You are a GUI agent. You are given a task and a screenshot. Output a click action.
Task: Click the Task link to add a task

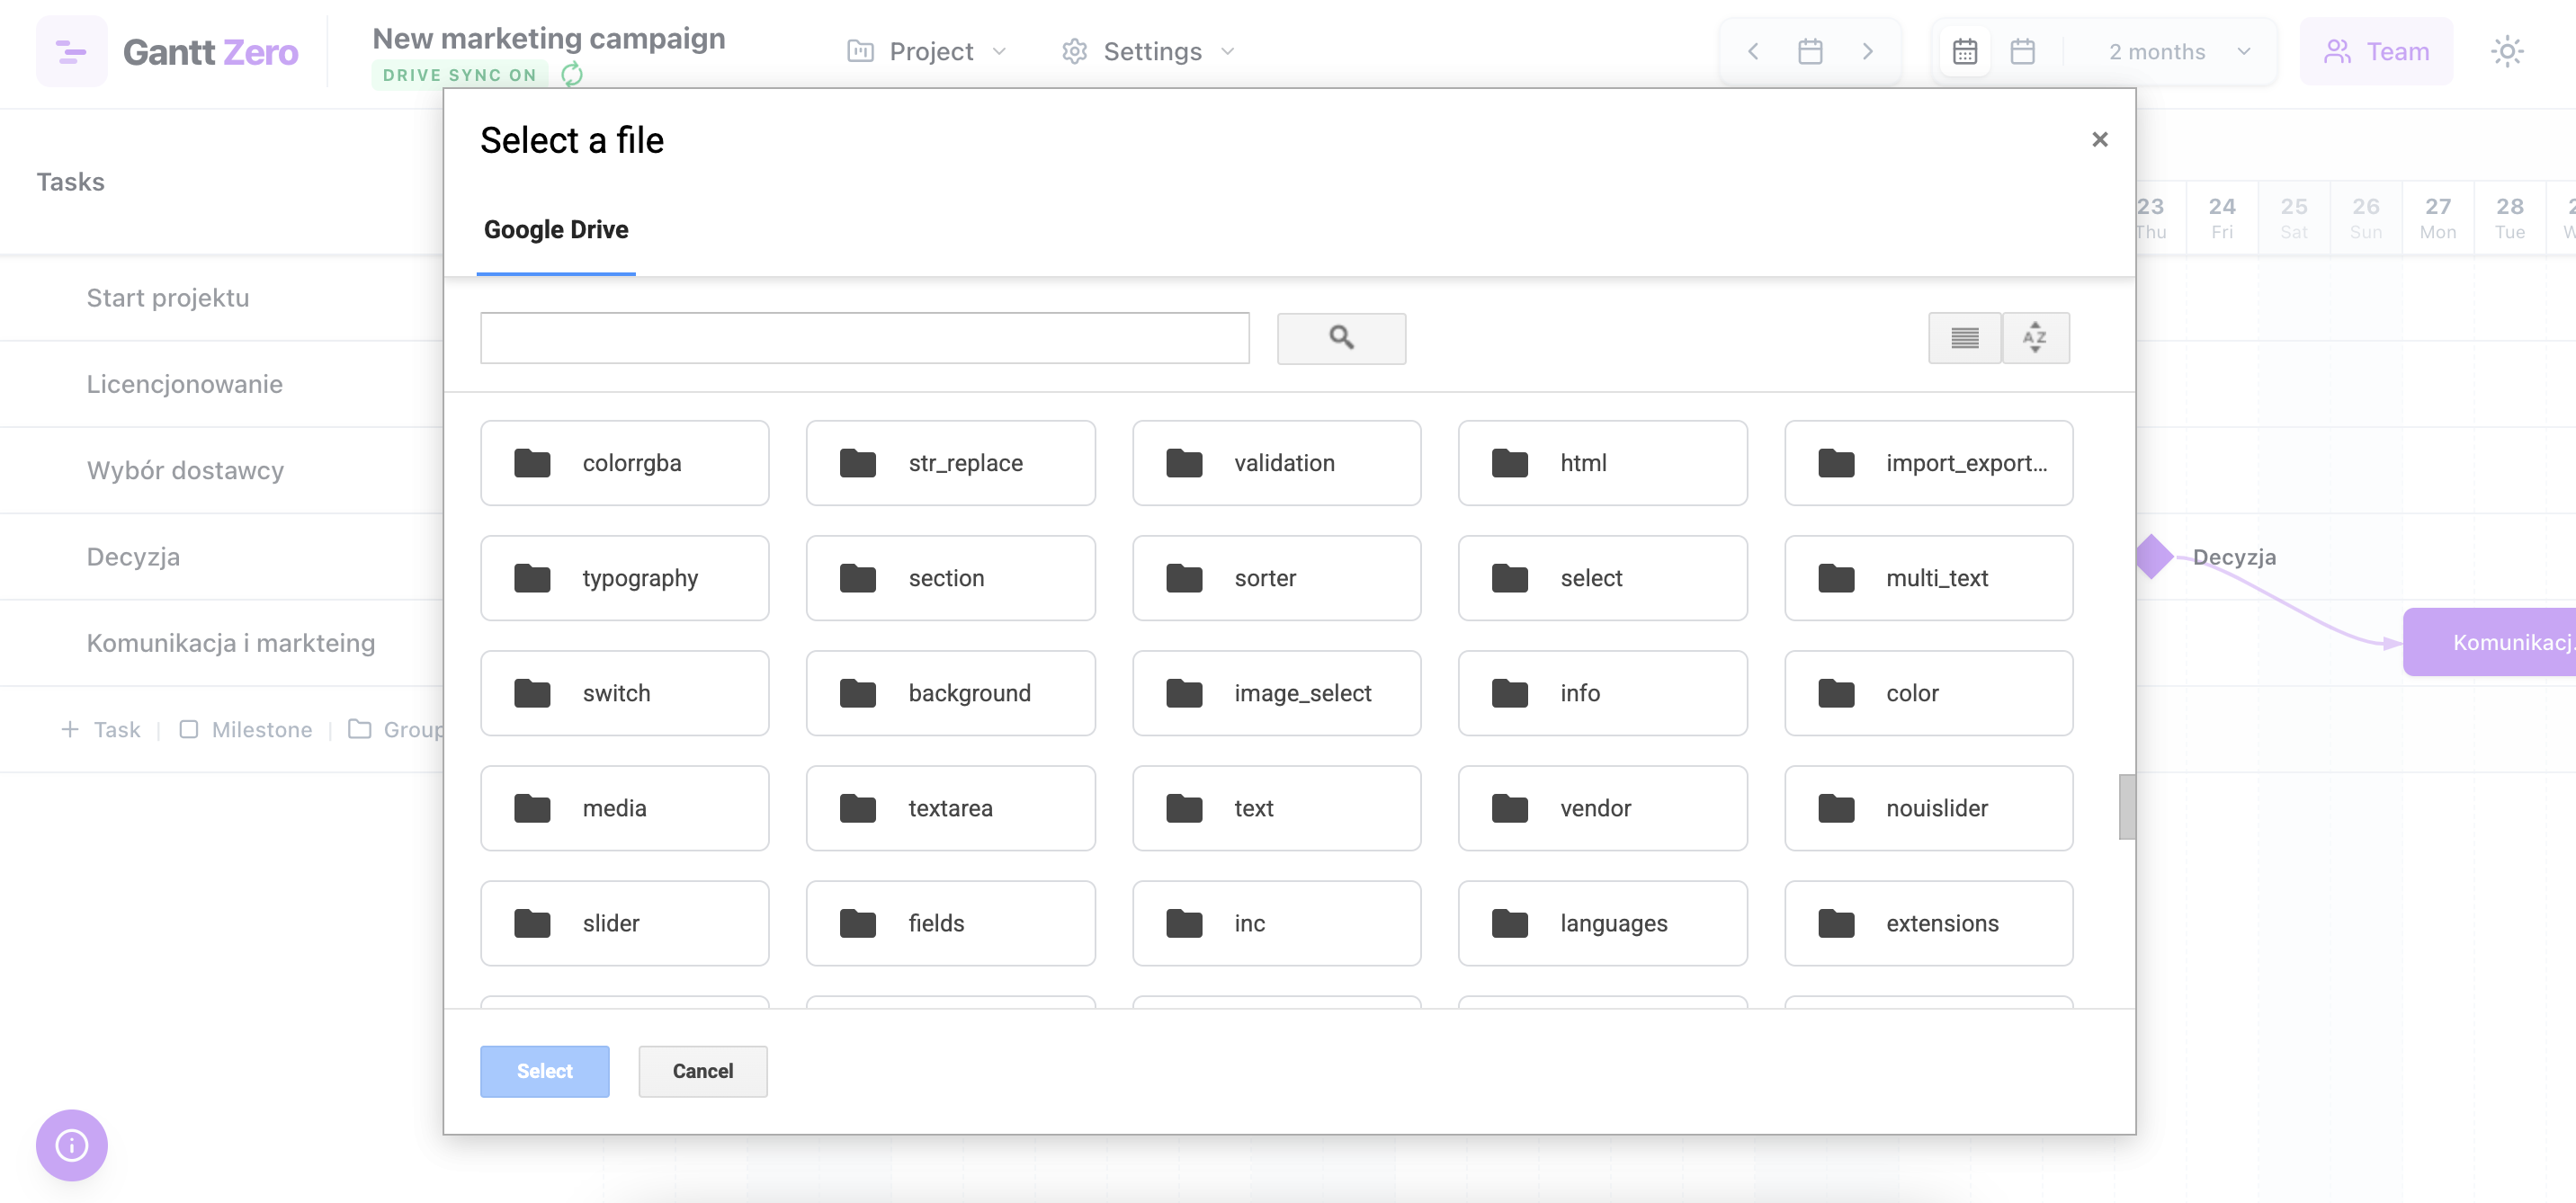[117, 729]
